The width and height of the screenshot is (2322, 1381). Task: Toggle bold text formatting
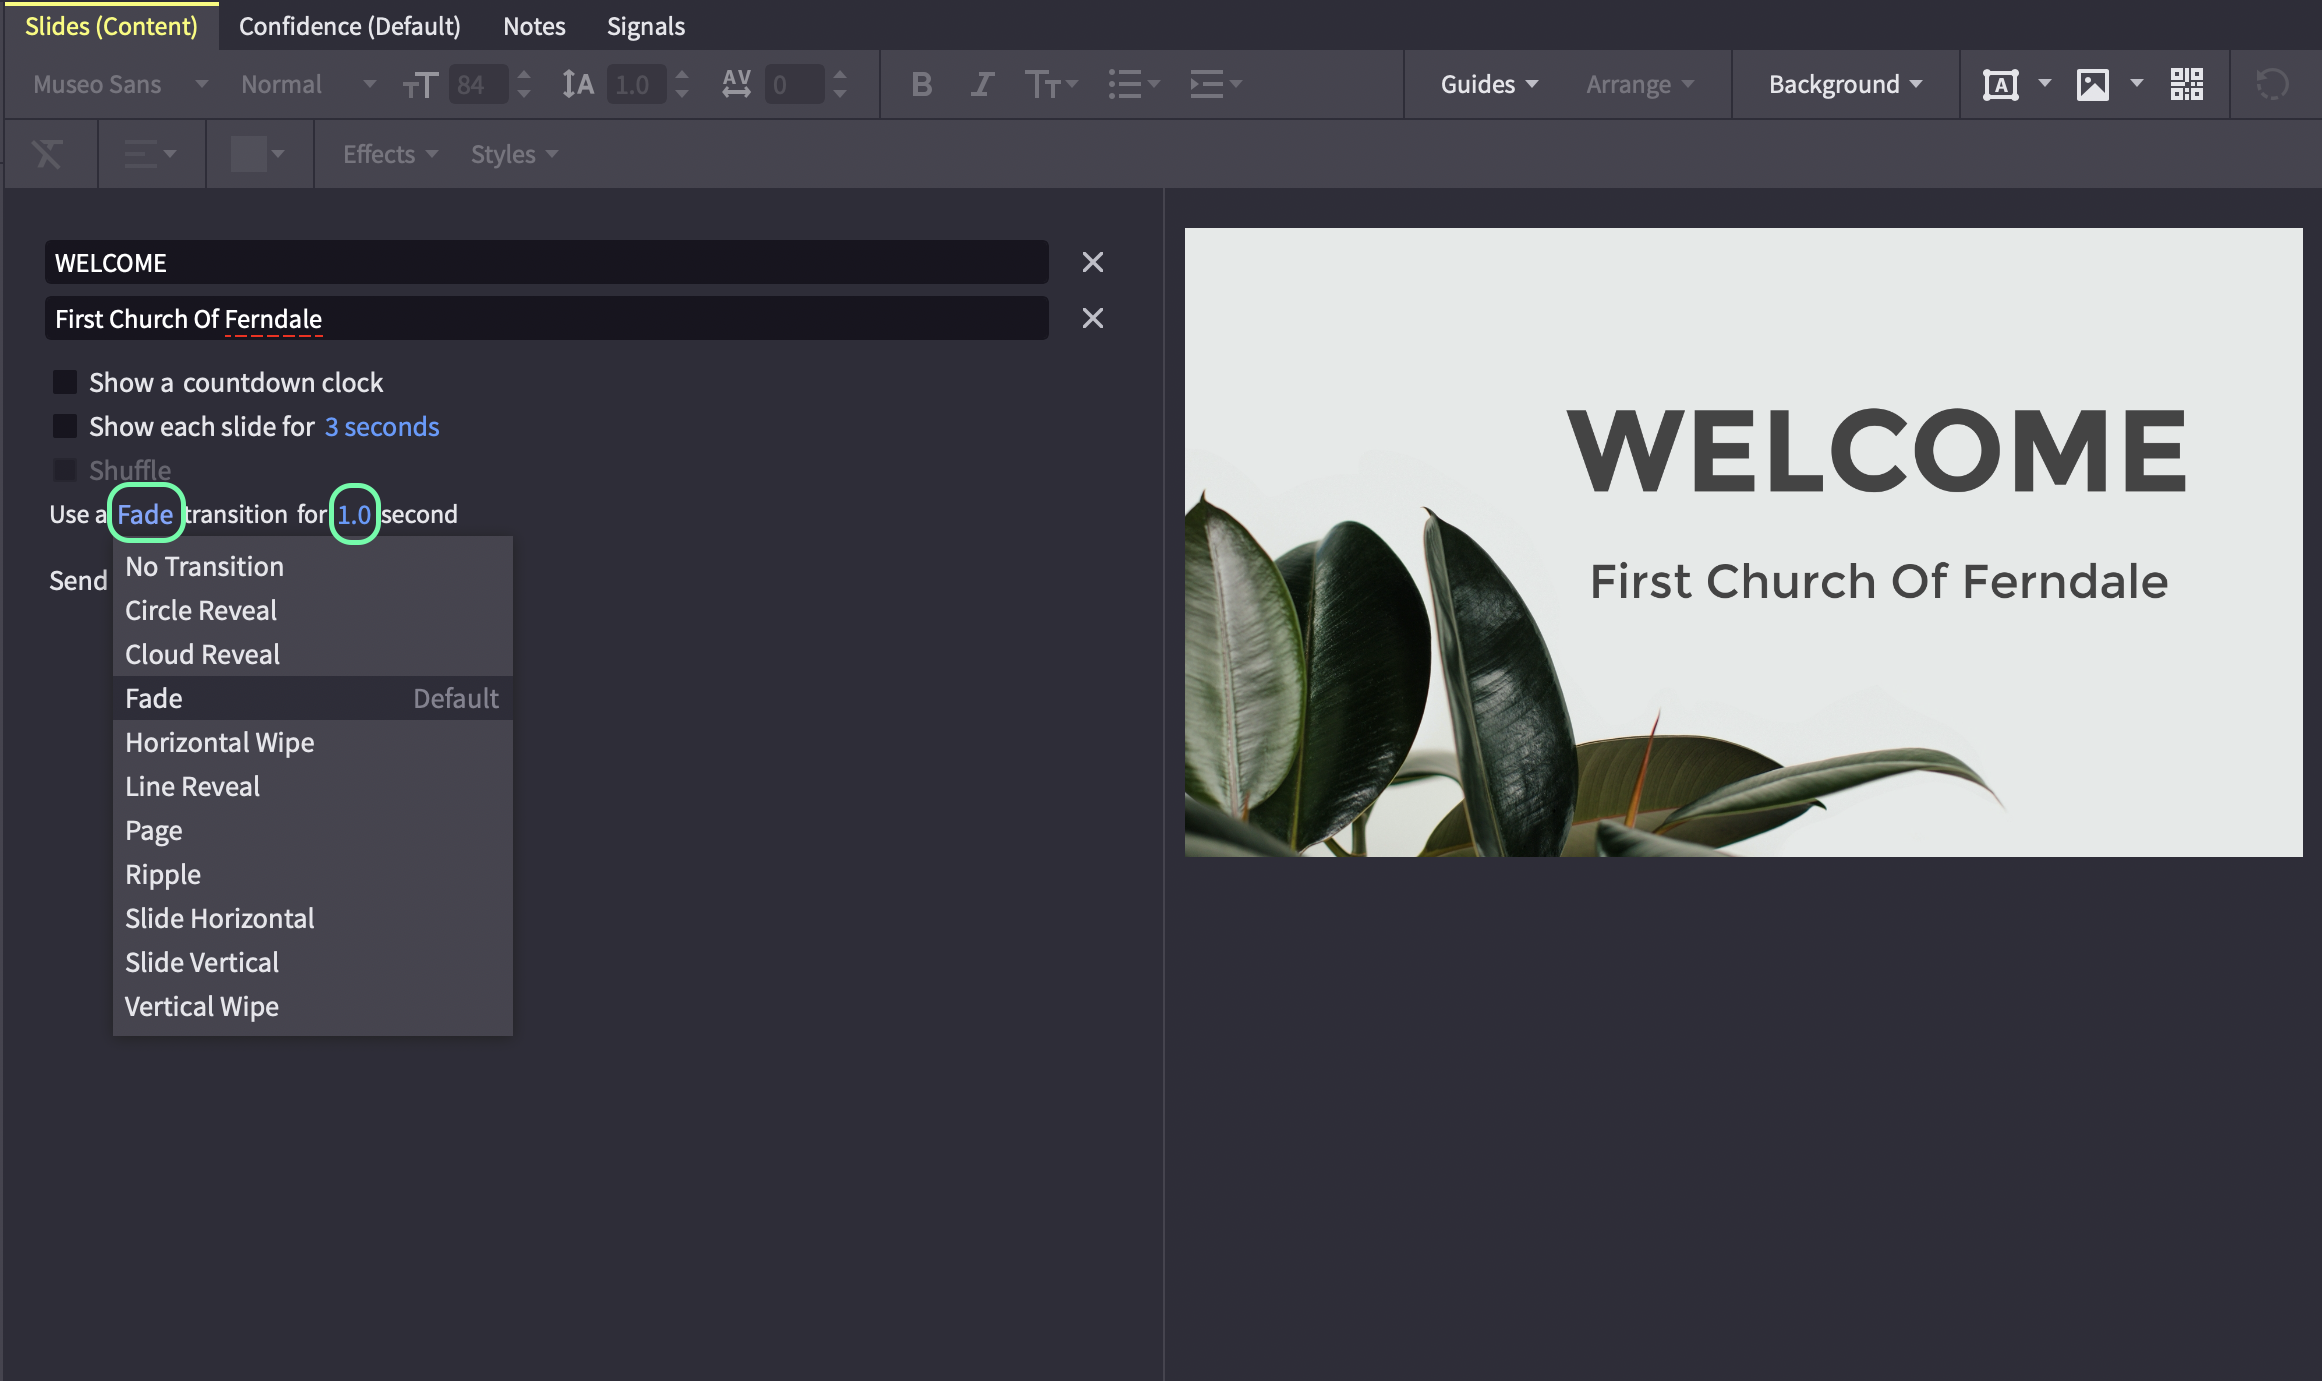(x=922, y=85)
